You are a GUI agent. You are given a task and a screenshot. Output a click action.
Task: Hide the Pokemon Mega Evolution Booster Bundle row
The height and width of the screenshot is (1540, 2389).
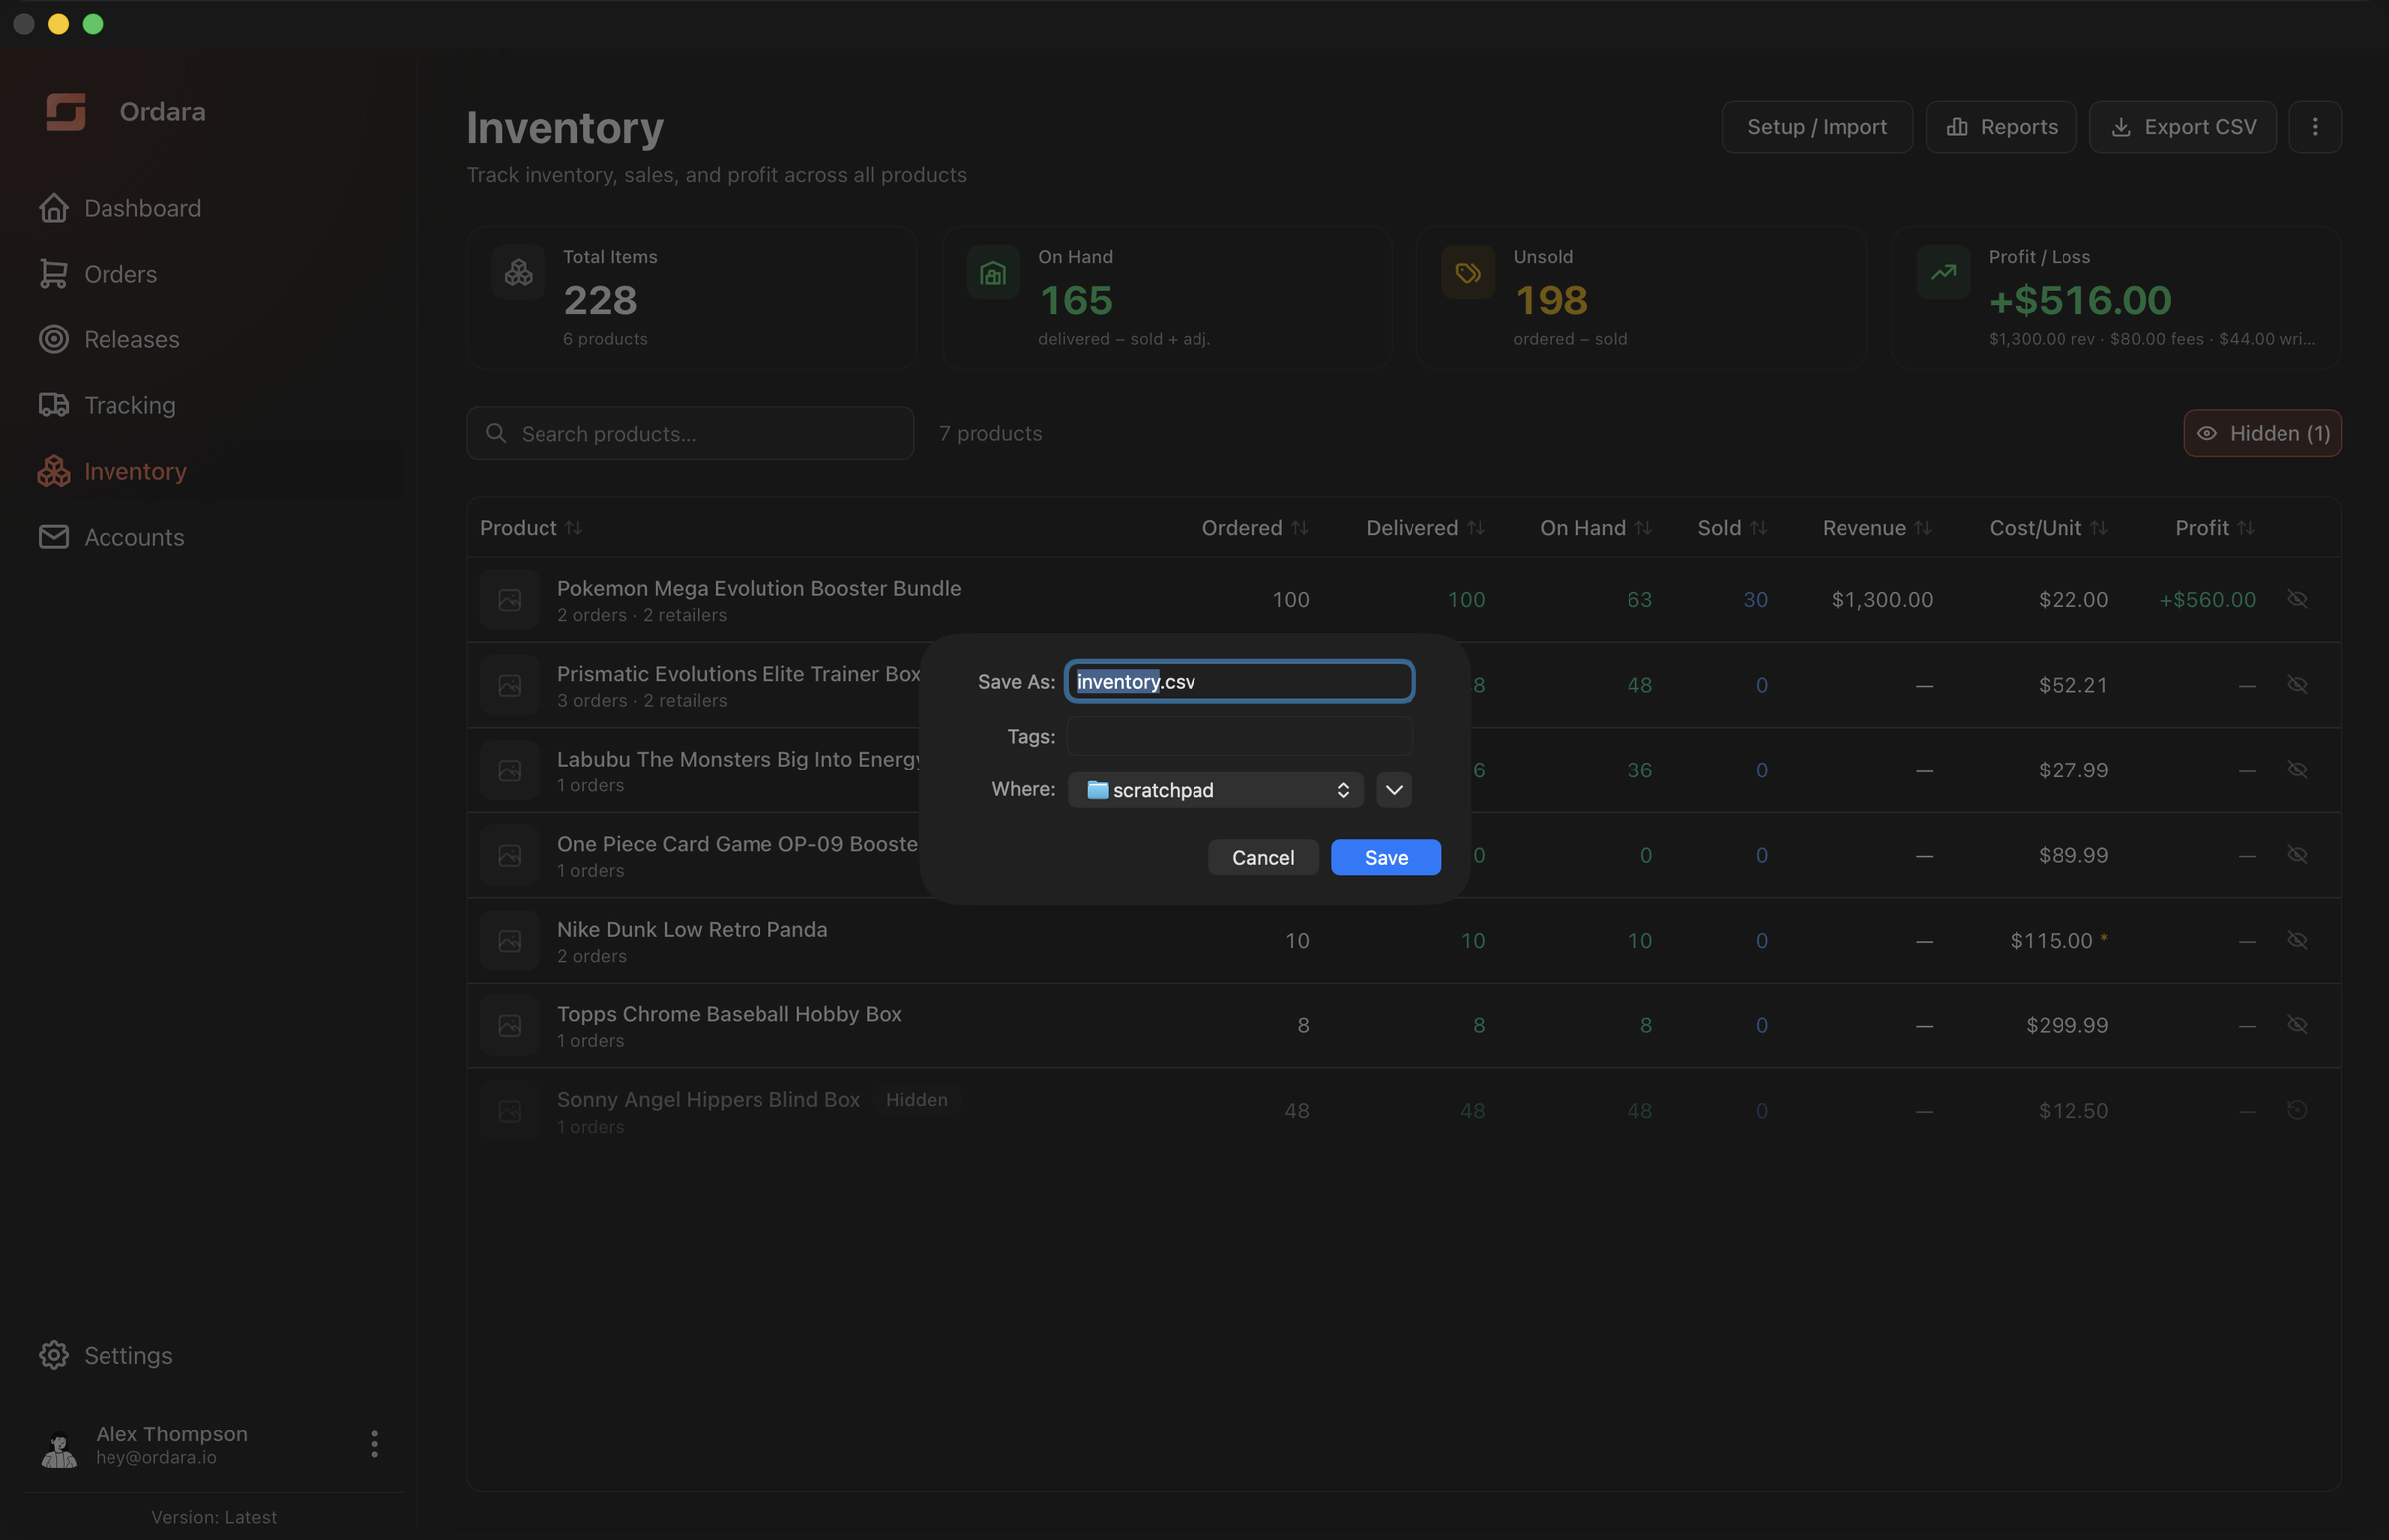click(2297, 599)
